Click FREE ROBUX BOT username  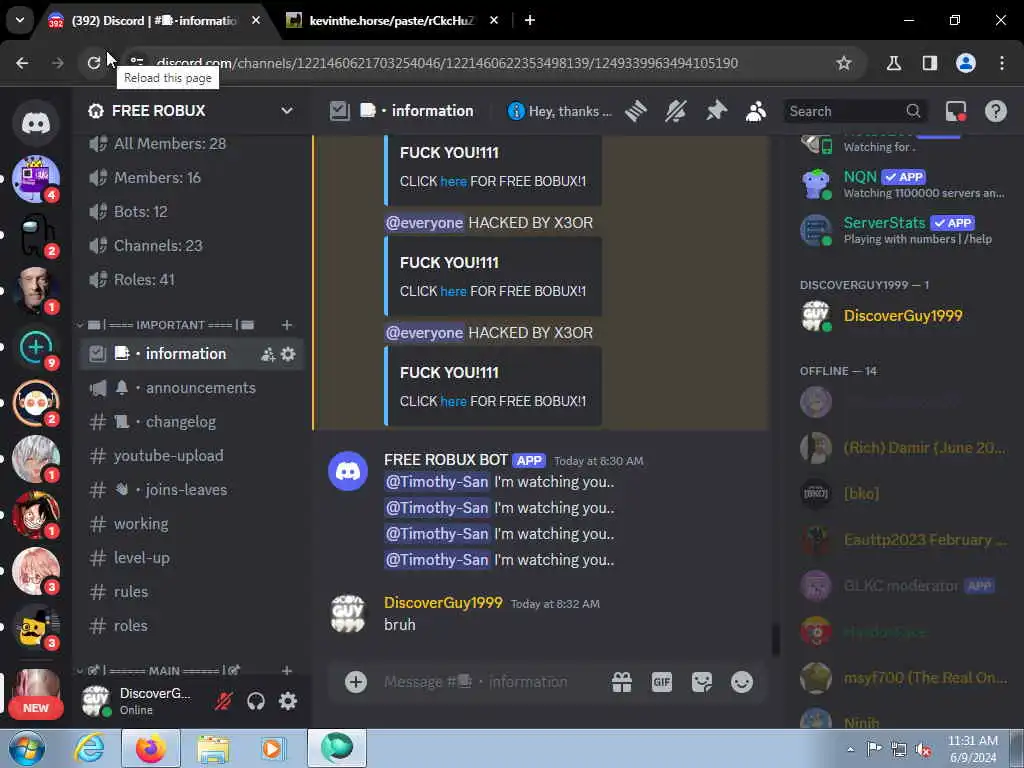tap(446, 460)
